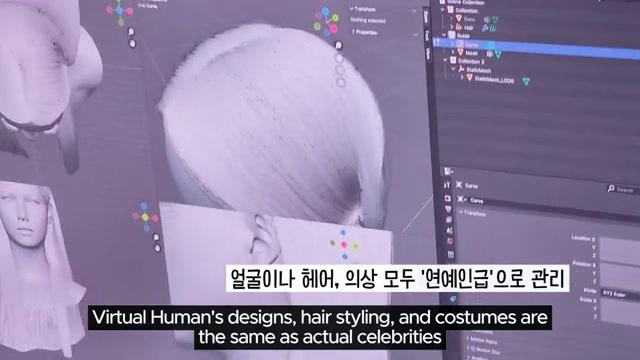Click the Search field in Properties editor
640x360 pixels.
(x=623, y=189)
